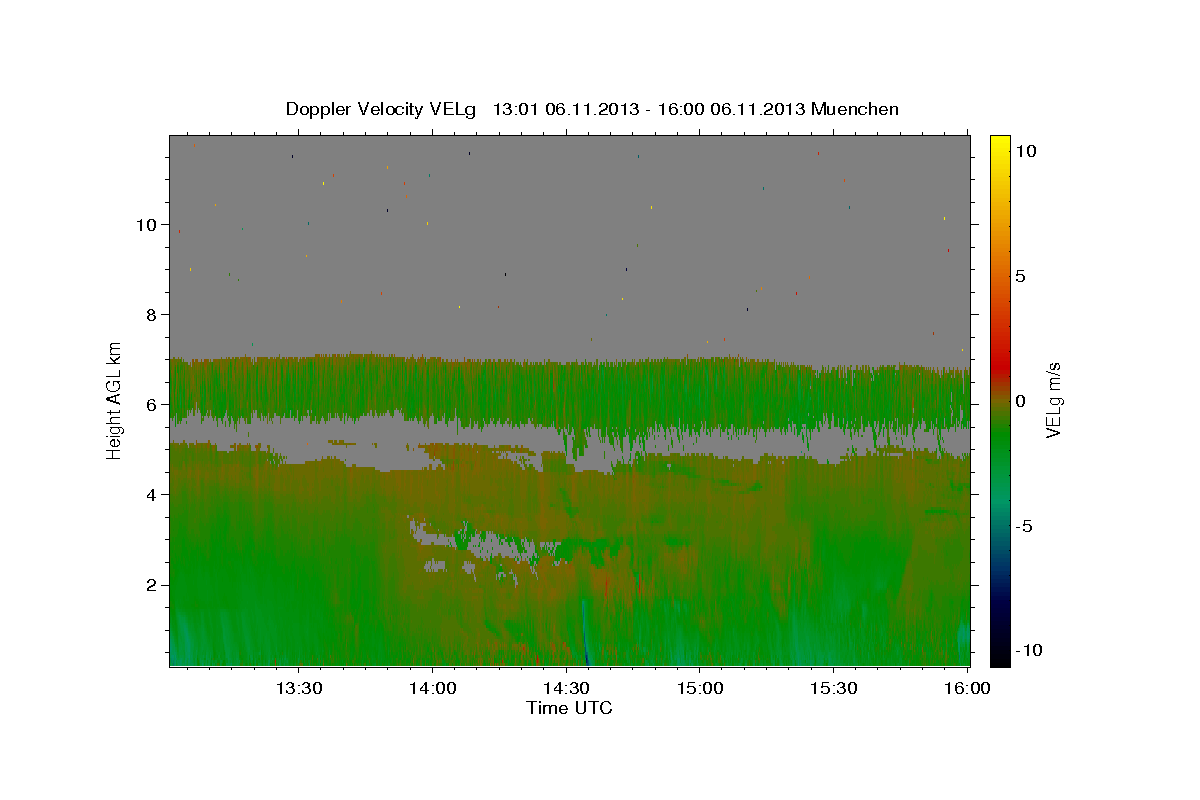
Task: Click the colorbar value 0 label
Action: coord(1020,401)
